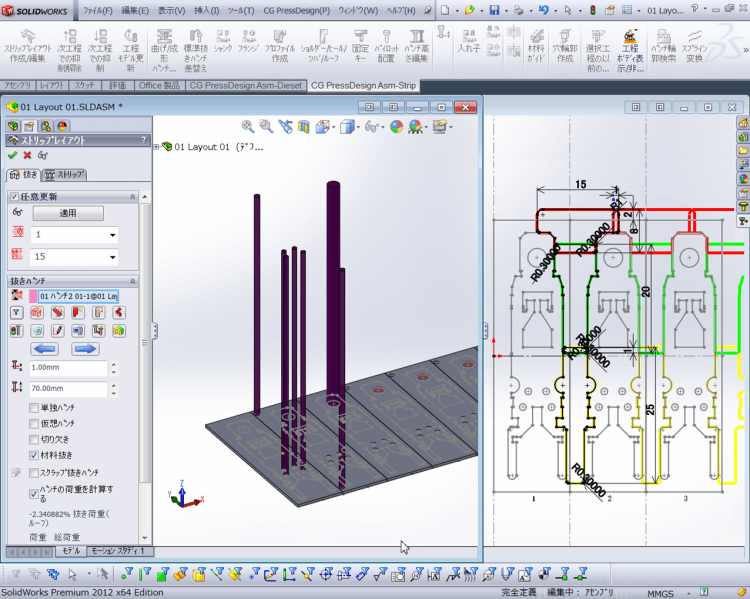Image resolution: width=750 pixels, height=599 pixels.
Task: Uncheck 材料抜き checkbox
Action: (x=33, y=455)
